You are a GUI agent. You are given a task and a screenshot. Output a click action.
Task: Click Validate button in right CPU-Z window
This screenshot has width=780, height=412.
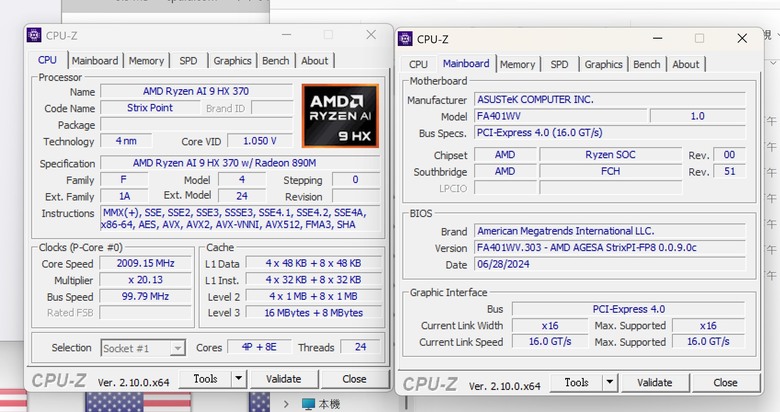pyautogui.click(x=655, y=382)
